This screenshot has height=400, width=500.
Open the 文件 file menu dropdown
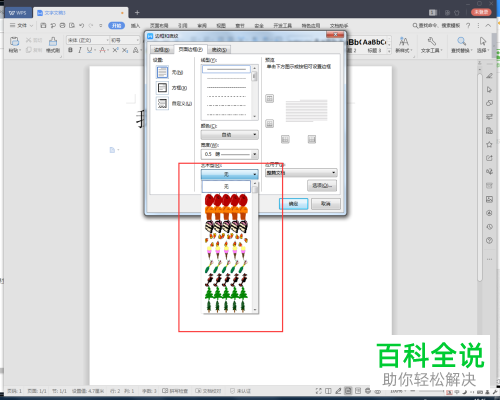click(x=22, y=25)
